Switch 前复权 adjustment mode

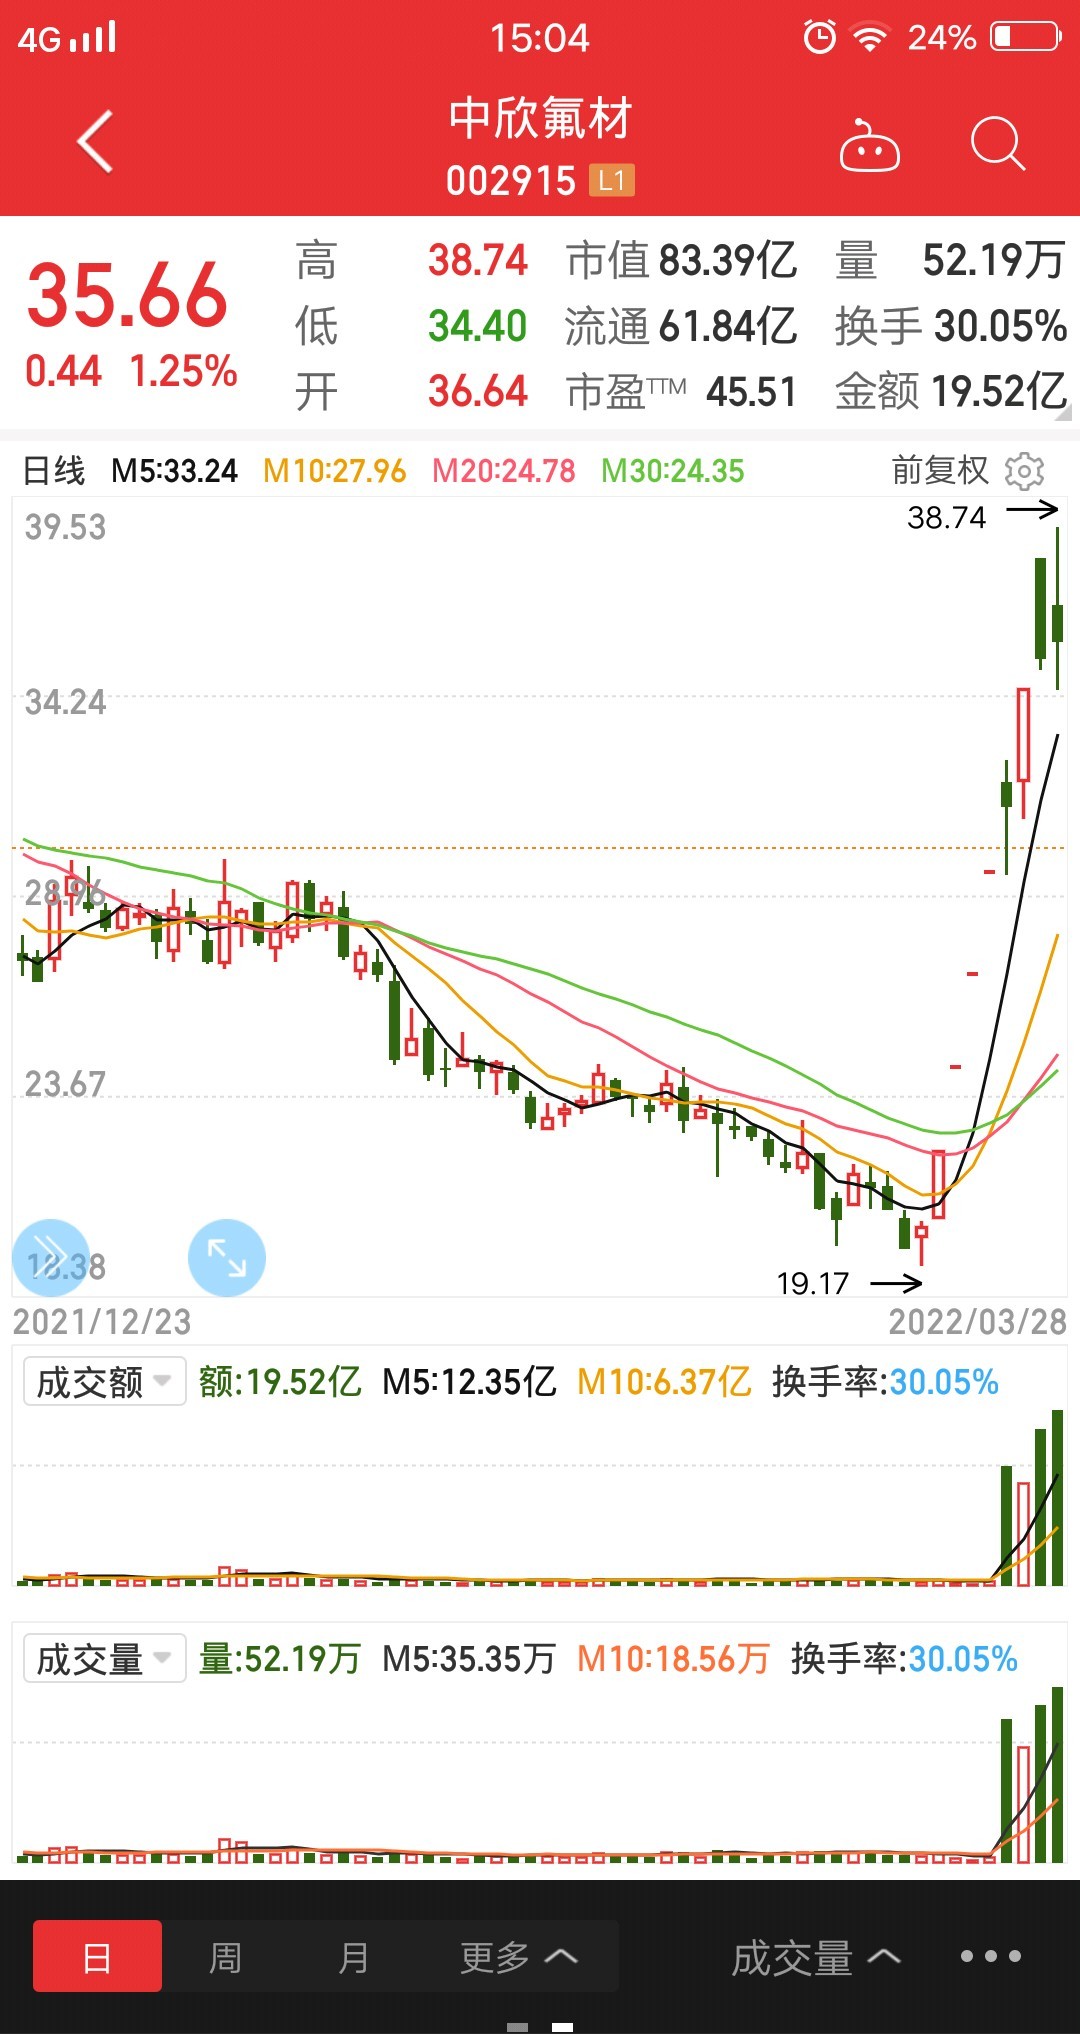[940, 470]
